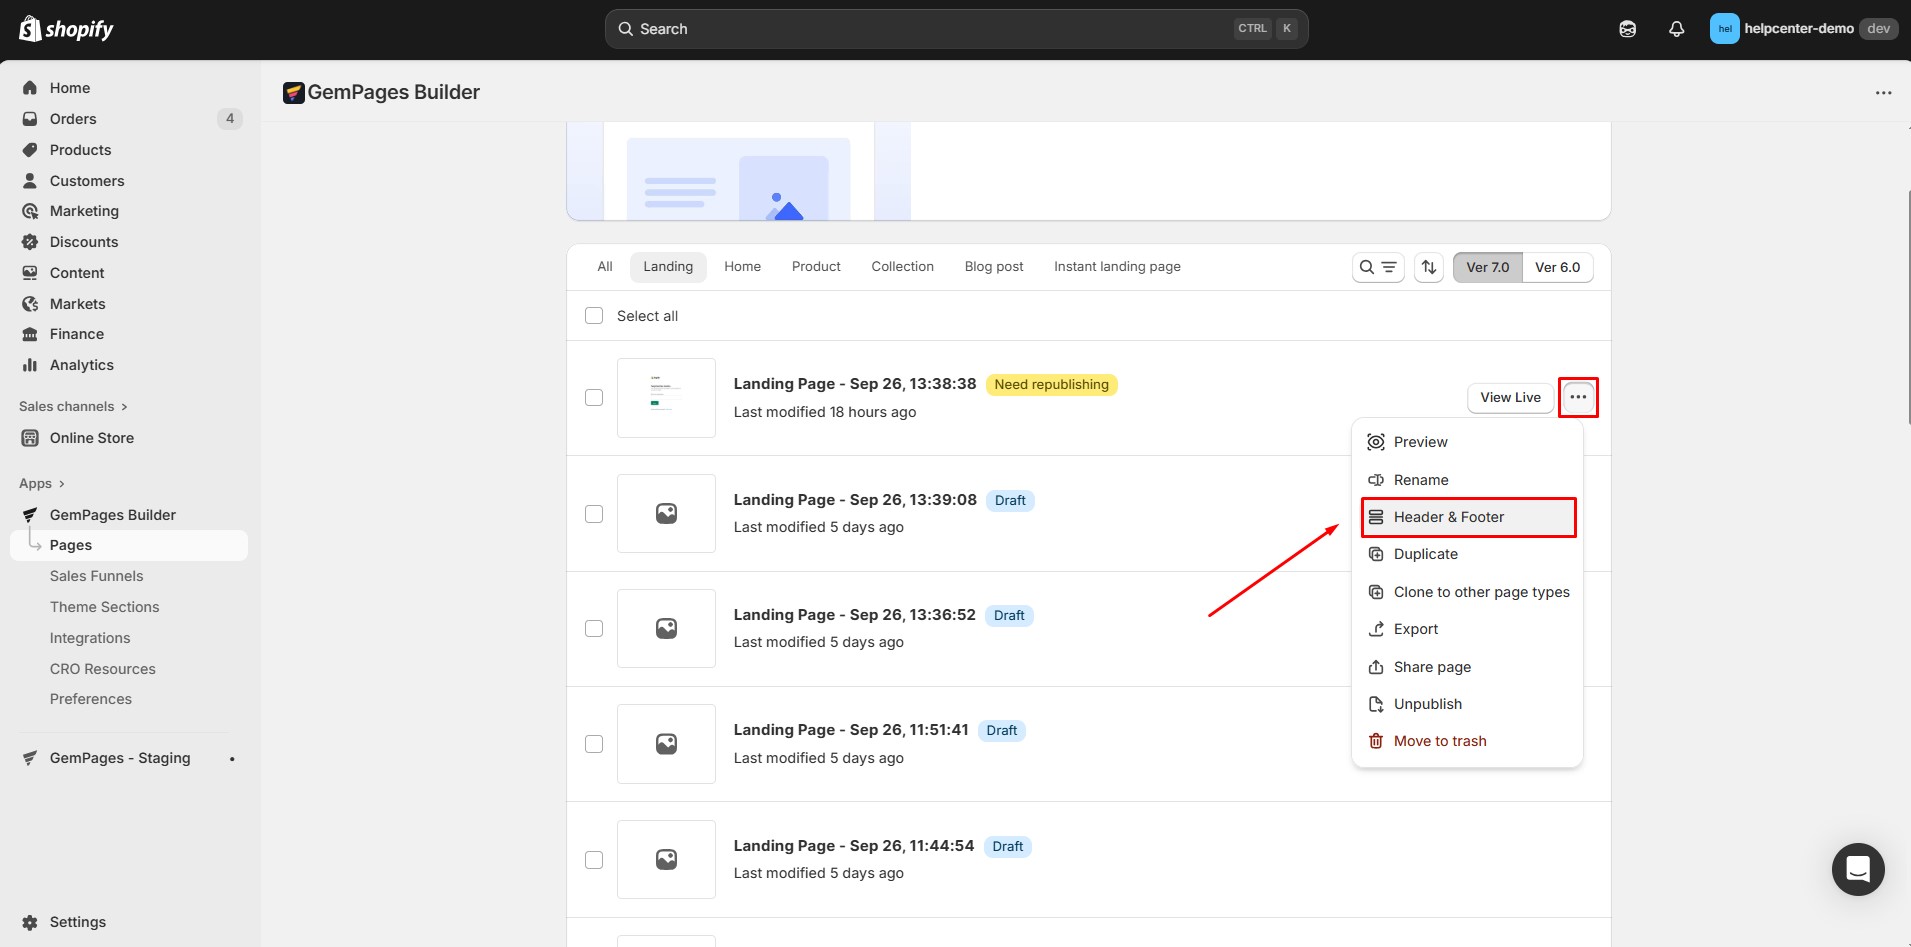Image resolution: width=1911 pixels, height=947 pixels.
Task: Click inside the Shopify search field
Action: pos(900,28)
